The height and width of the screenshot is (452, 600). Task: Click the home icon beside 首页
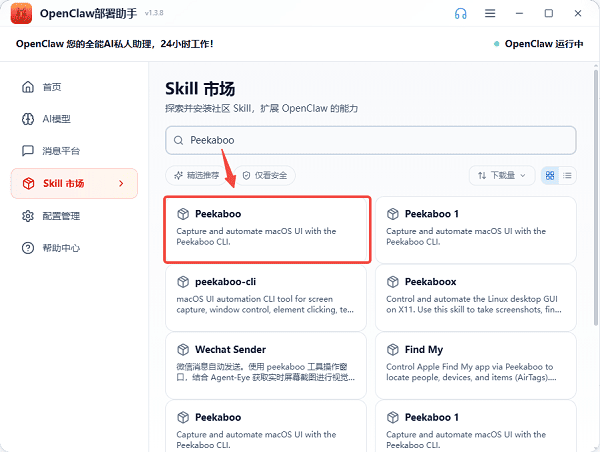click(28, 87)
